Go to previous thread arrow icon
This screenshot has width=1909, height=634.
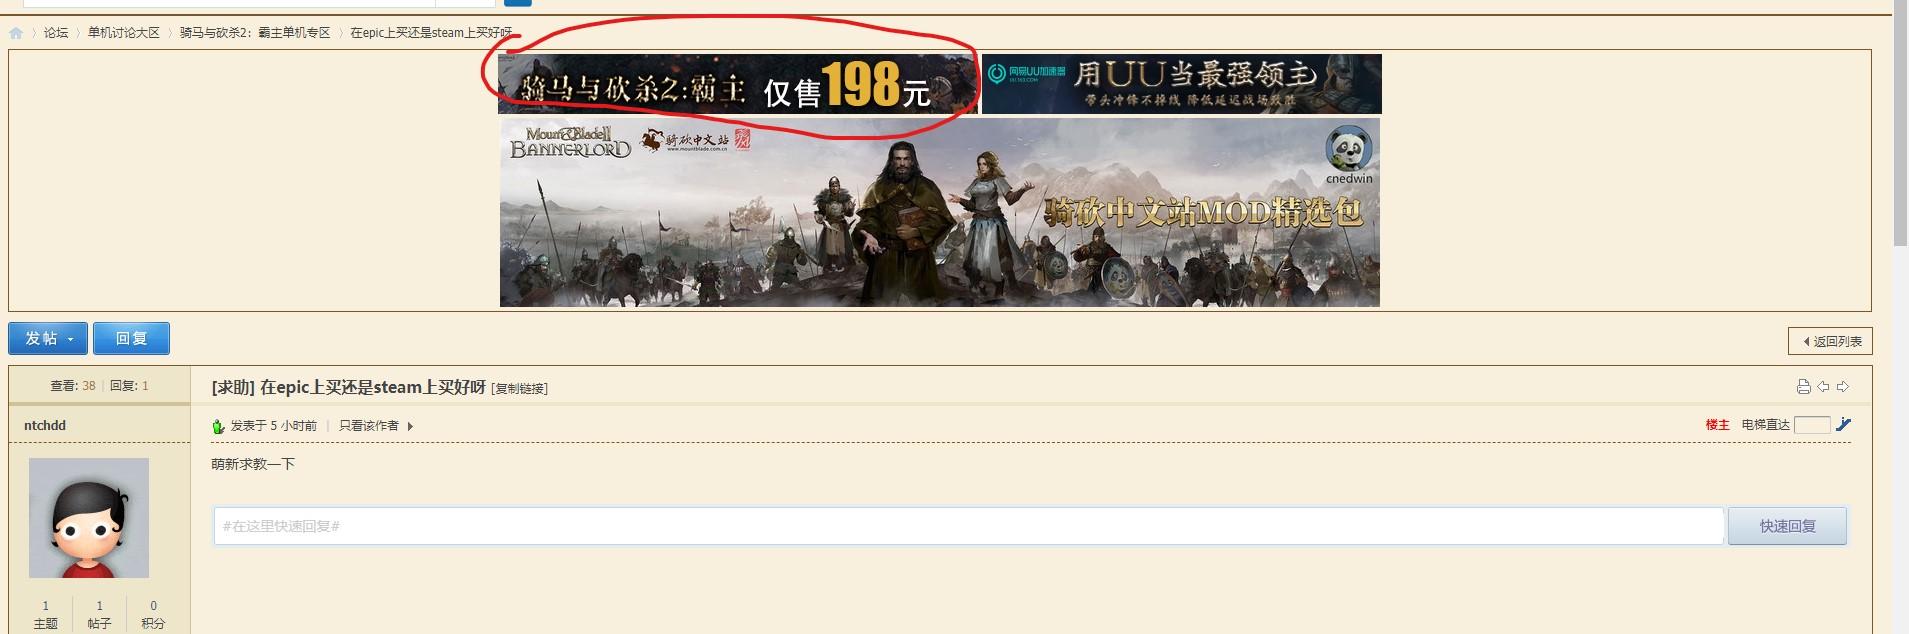click(1823, 387)
